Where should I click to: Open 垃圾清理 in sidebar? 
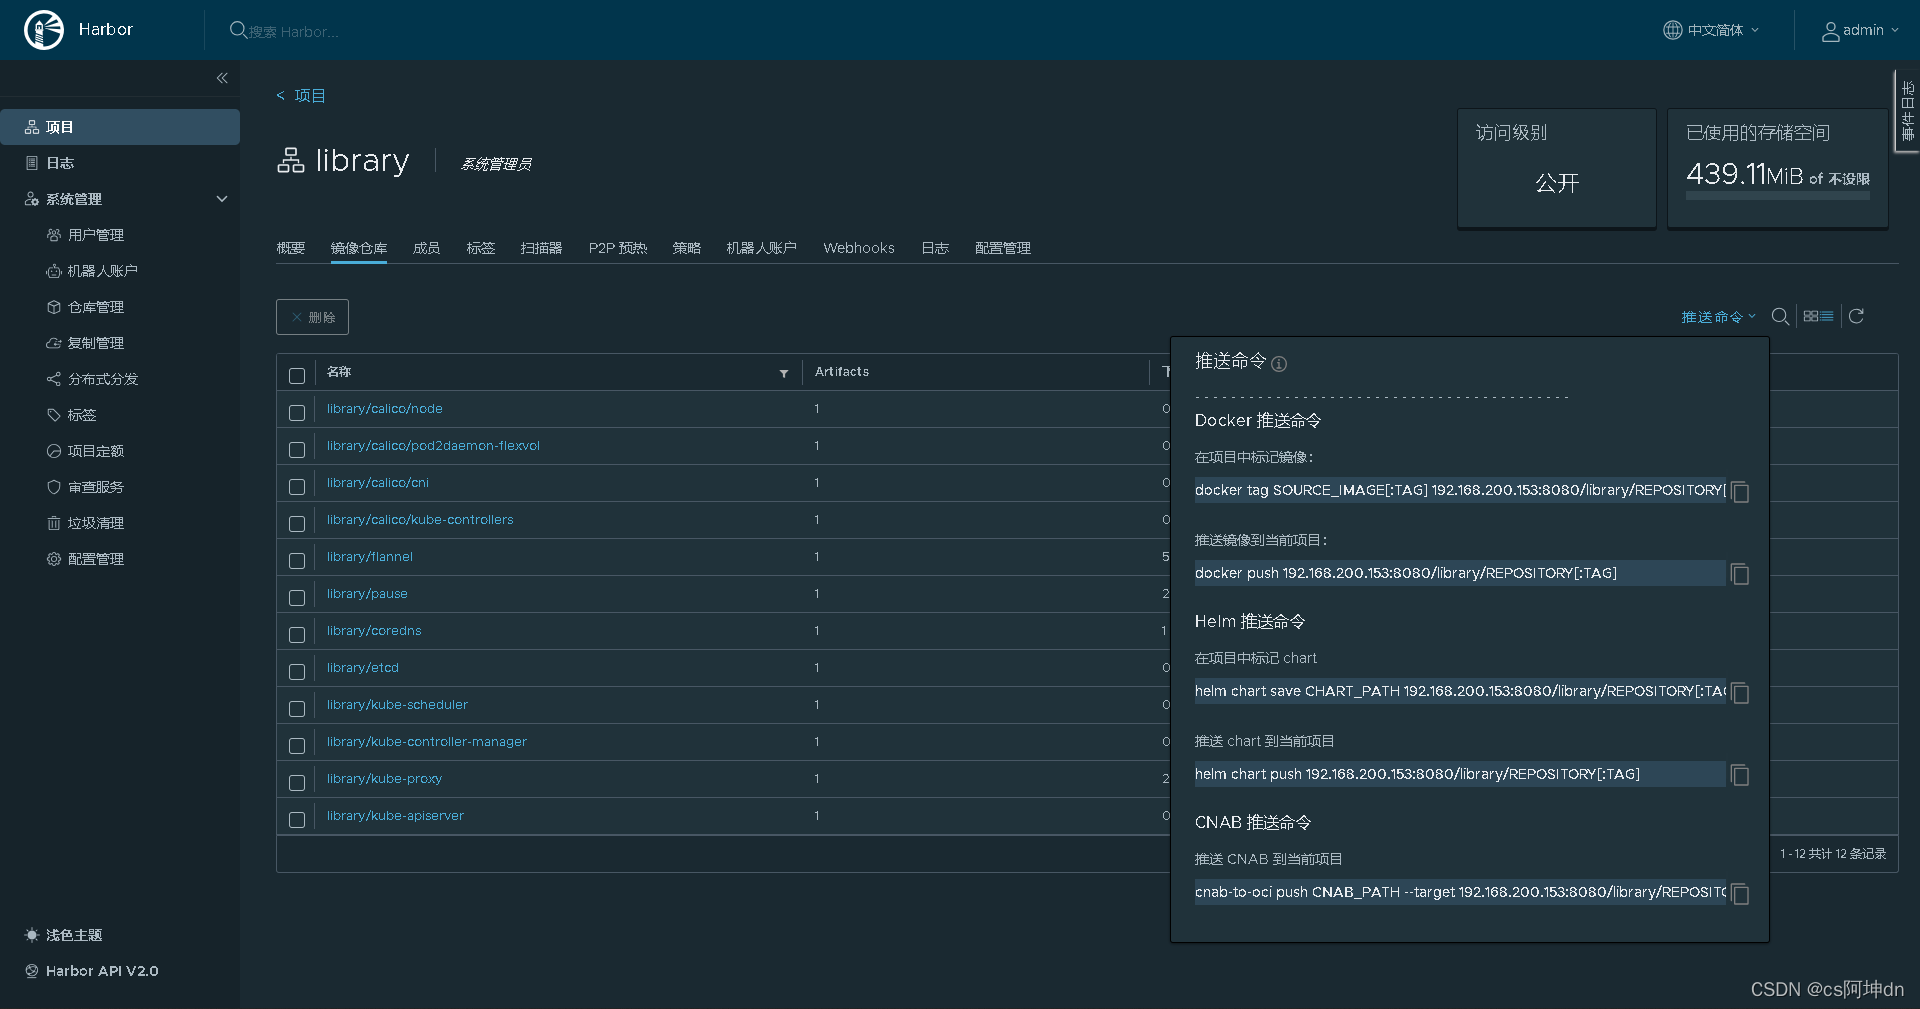96,523
